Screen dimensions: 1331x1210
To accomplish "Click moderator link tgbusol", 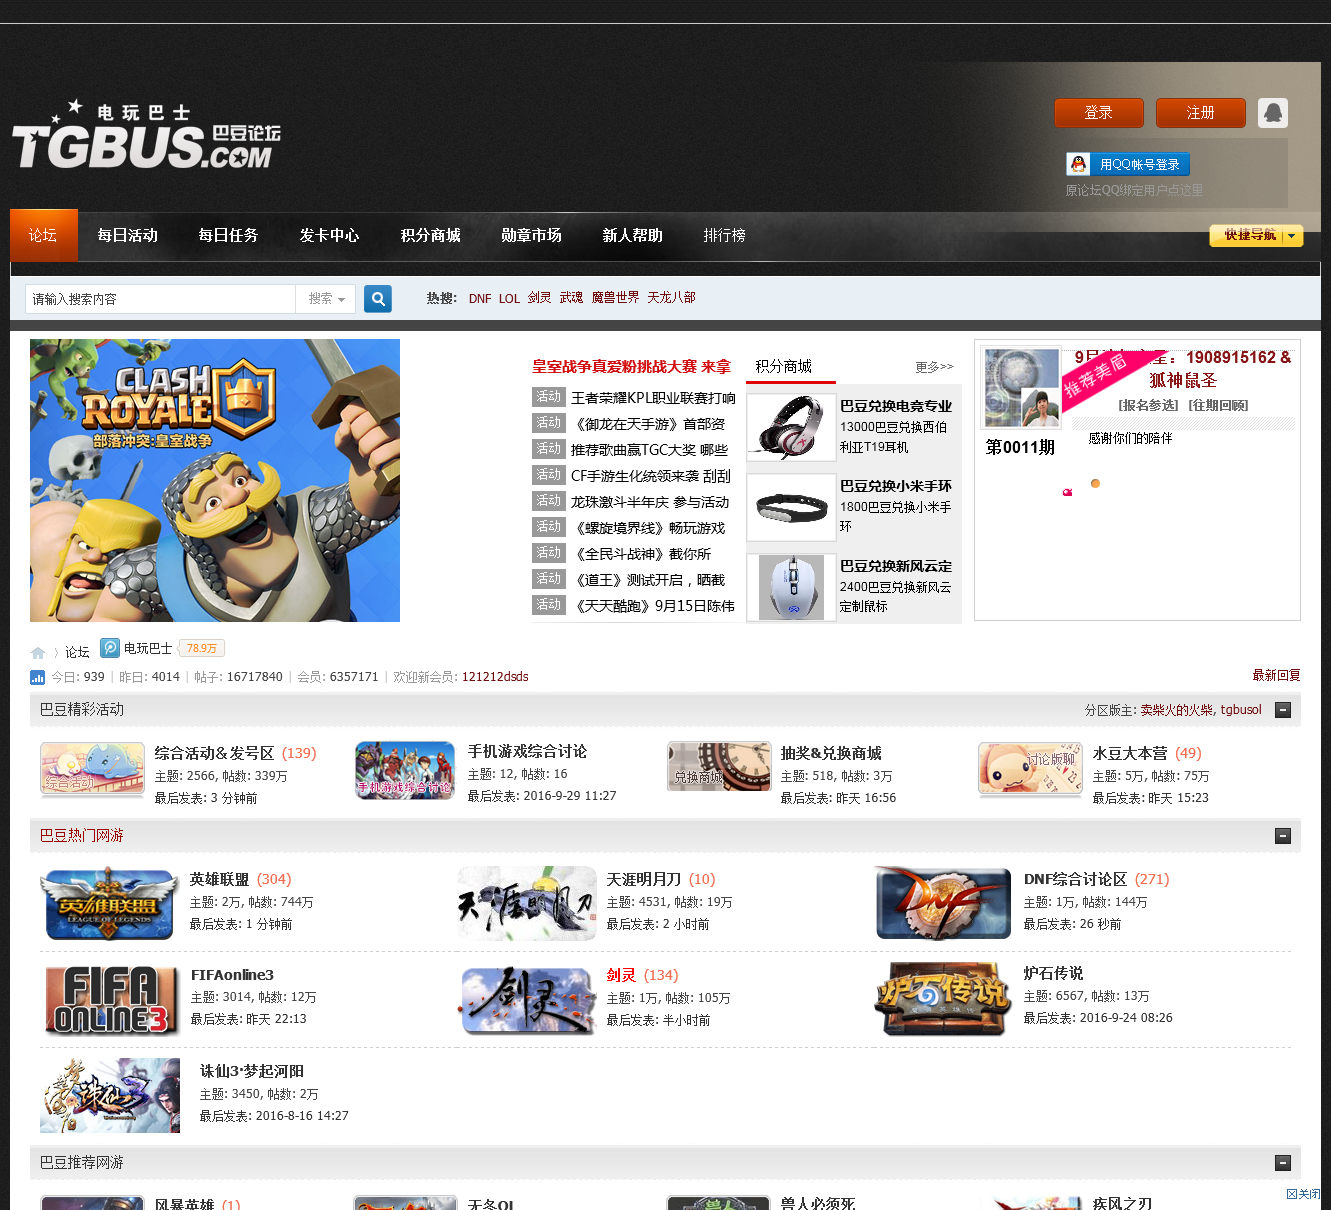I will (1241, 710).
